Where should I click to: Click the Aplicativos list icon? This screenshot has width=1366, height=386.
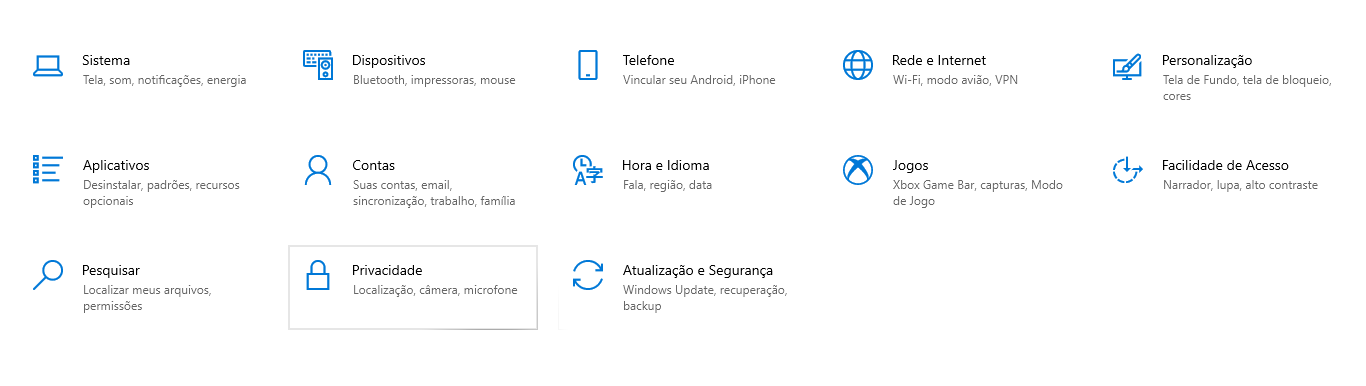[47, 170]
